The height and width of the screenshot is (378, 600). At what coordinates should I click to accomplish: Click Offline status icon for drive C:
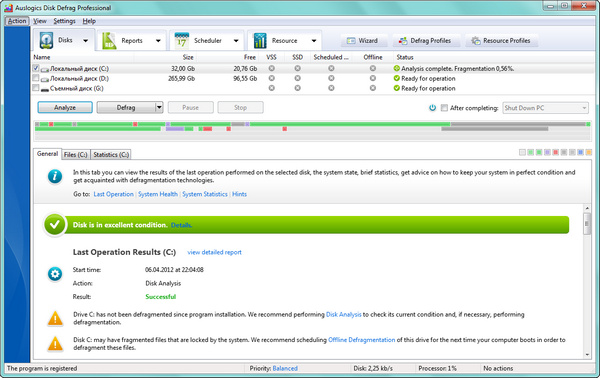click(373, 68)
